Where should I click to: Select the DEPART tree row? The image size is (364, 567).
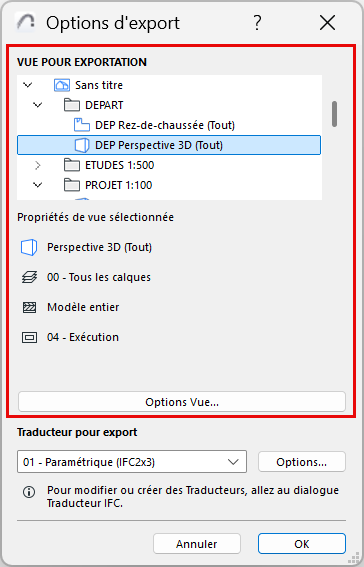click(x=169, y=105)
